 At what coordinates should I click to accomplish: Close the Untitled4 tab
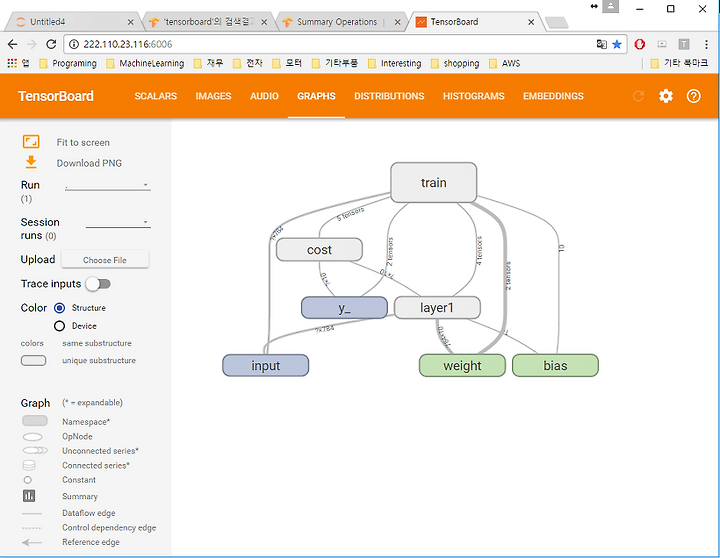click(x=130, y=22)
